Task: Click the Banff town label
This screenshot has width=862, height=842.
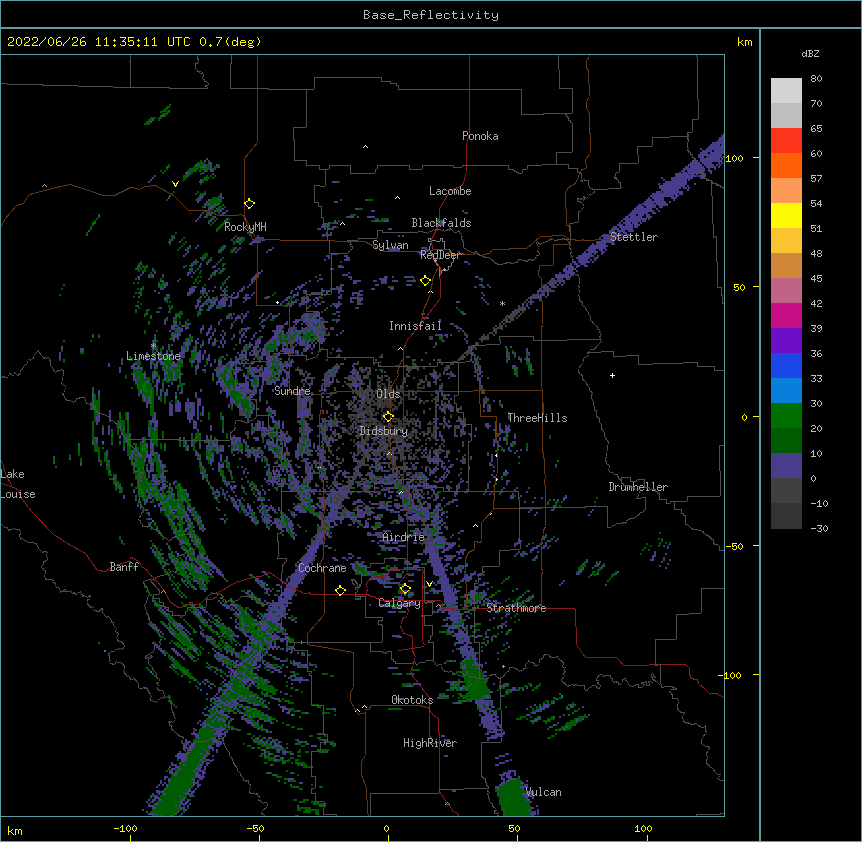Action: [124, 567]
